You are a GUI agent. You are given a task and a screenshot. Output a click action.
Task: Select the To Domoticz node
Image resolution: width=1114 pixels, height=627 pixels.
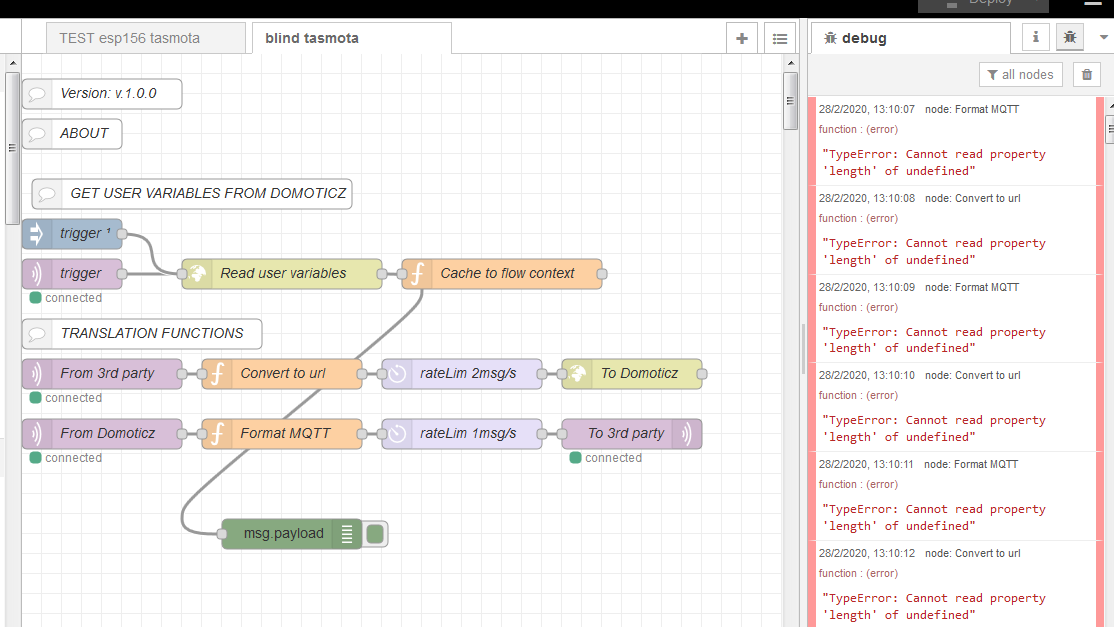point(631,371)
